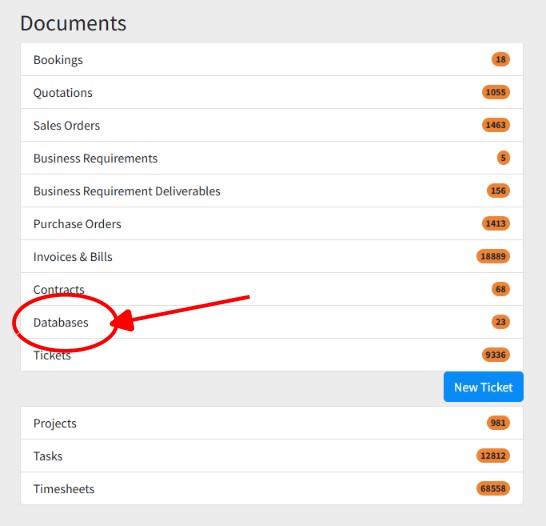The height and width of the screenshot is (526, 546).
Task: Click the New Ticket button
Action: [x=483, y=387]
